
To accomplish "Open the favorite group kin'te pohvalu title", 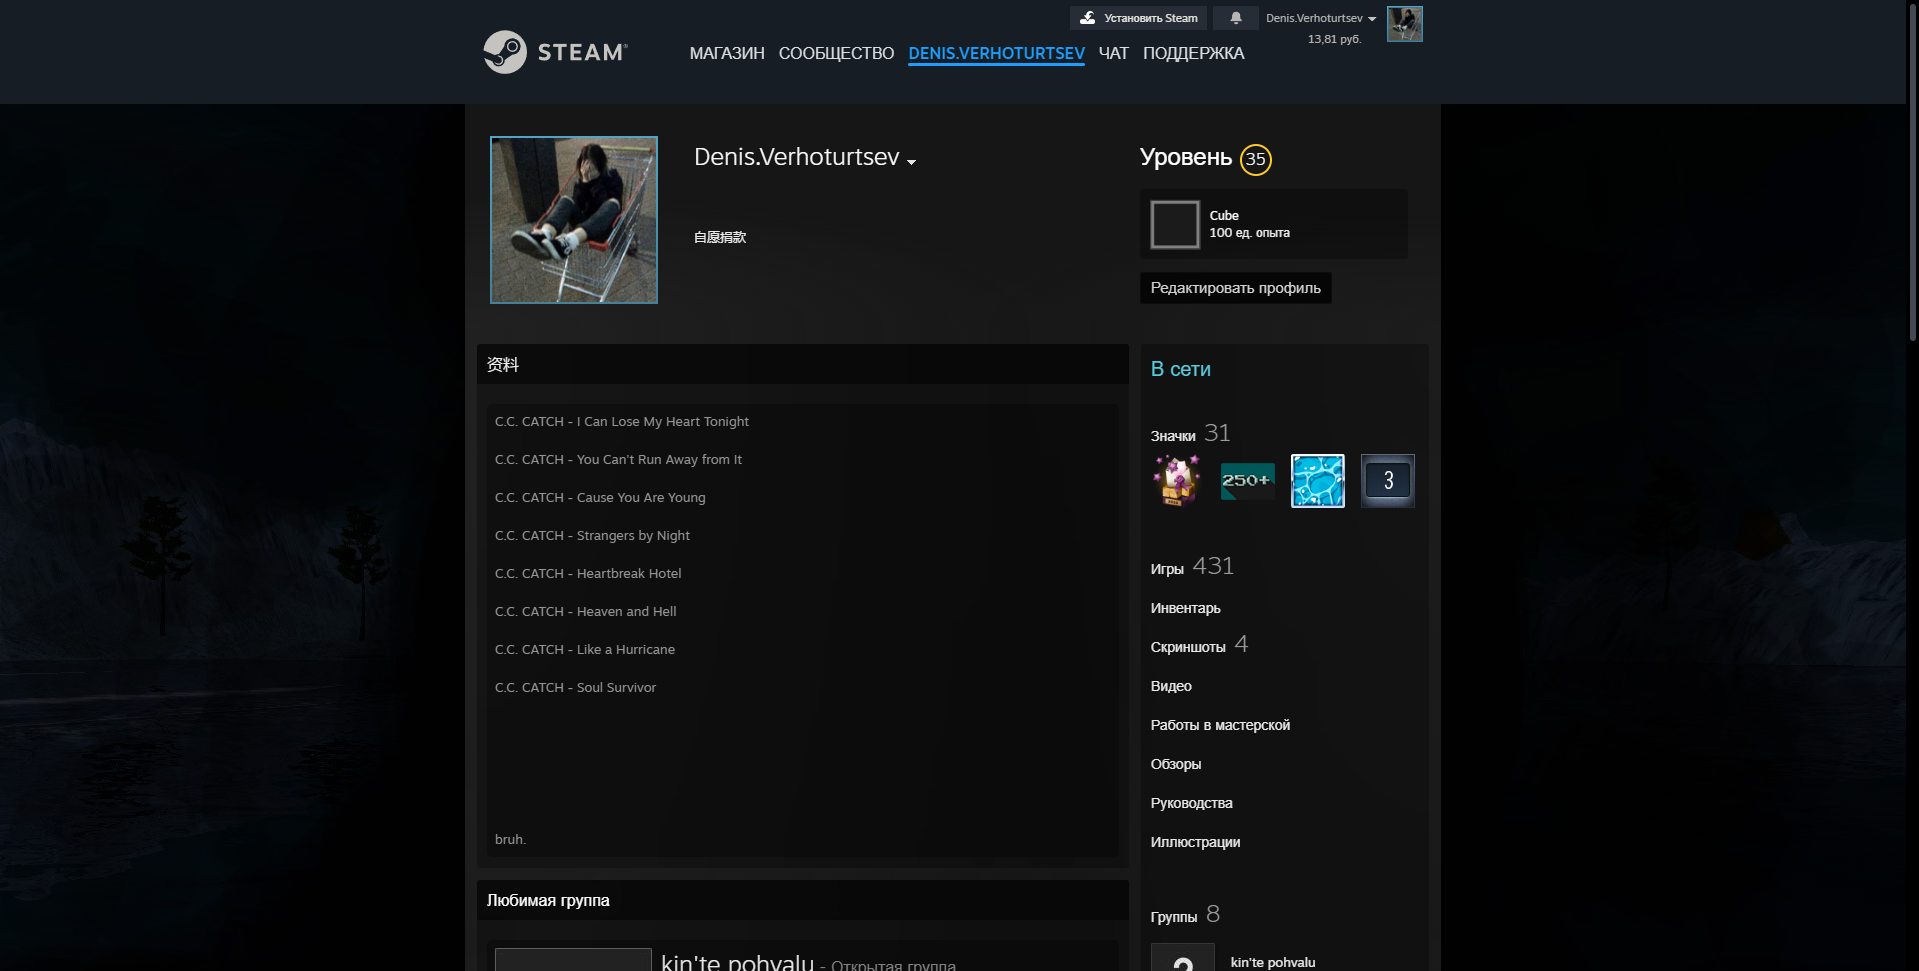I will pyautogui.click(x=737, y=961).
